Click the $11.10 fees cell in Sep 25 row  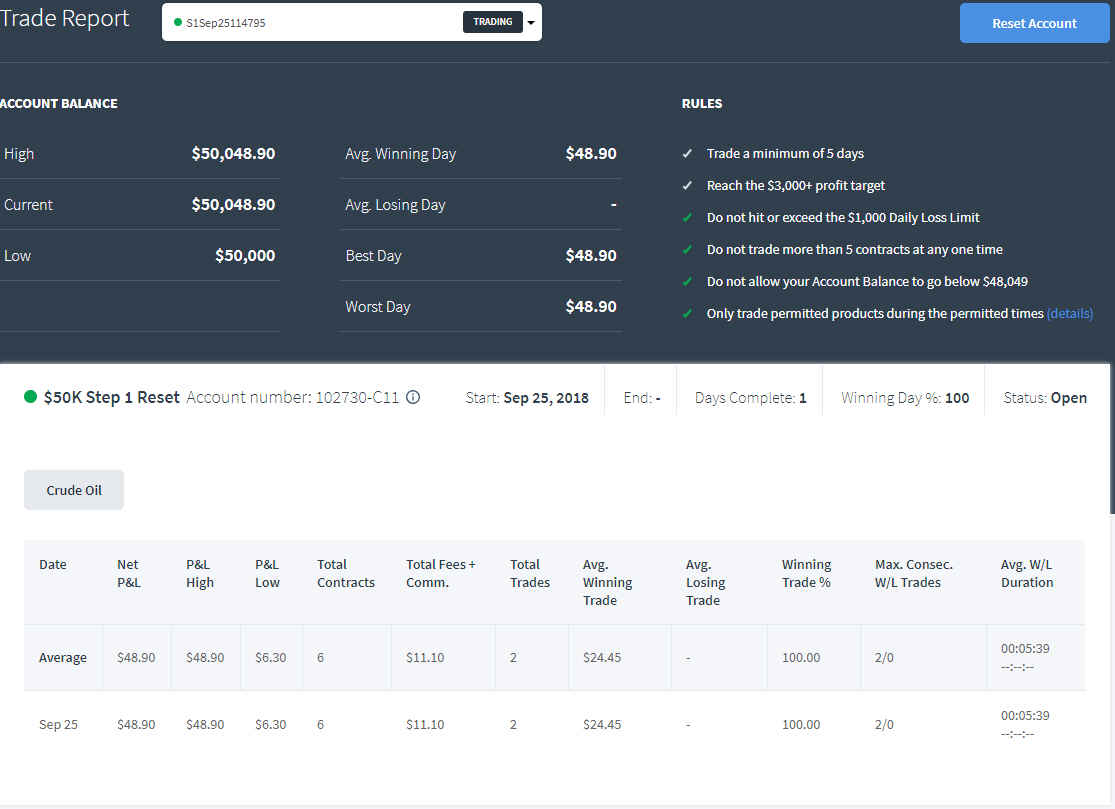(425, 724)
